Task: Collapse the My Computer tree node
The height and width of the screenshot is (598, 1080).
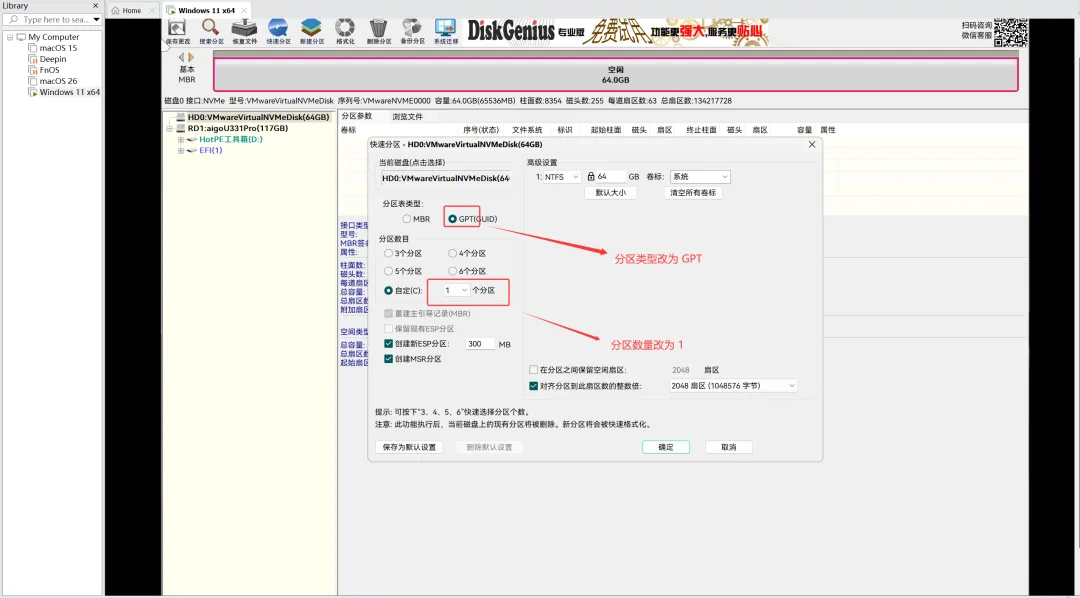Action: pos(10,37)
